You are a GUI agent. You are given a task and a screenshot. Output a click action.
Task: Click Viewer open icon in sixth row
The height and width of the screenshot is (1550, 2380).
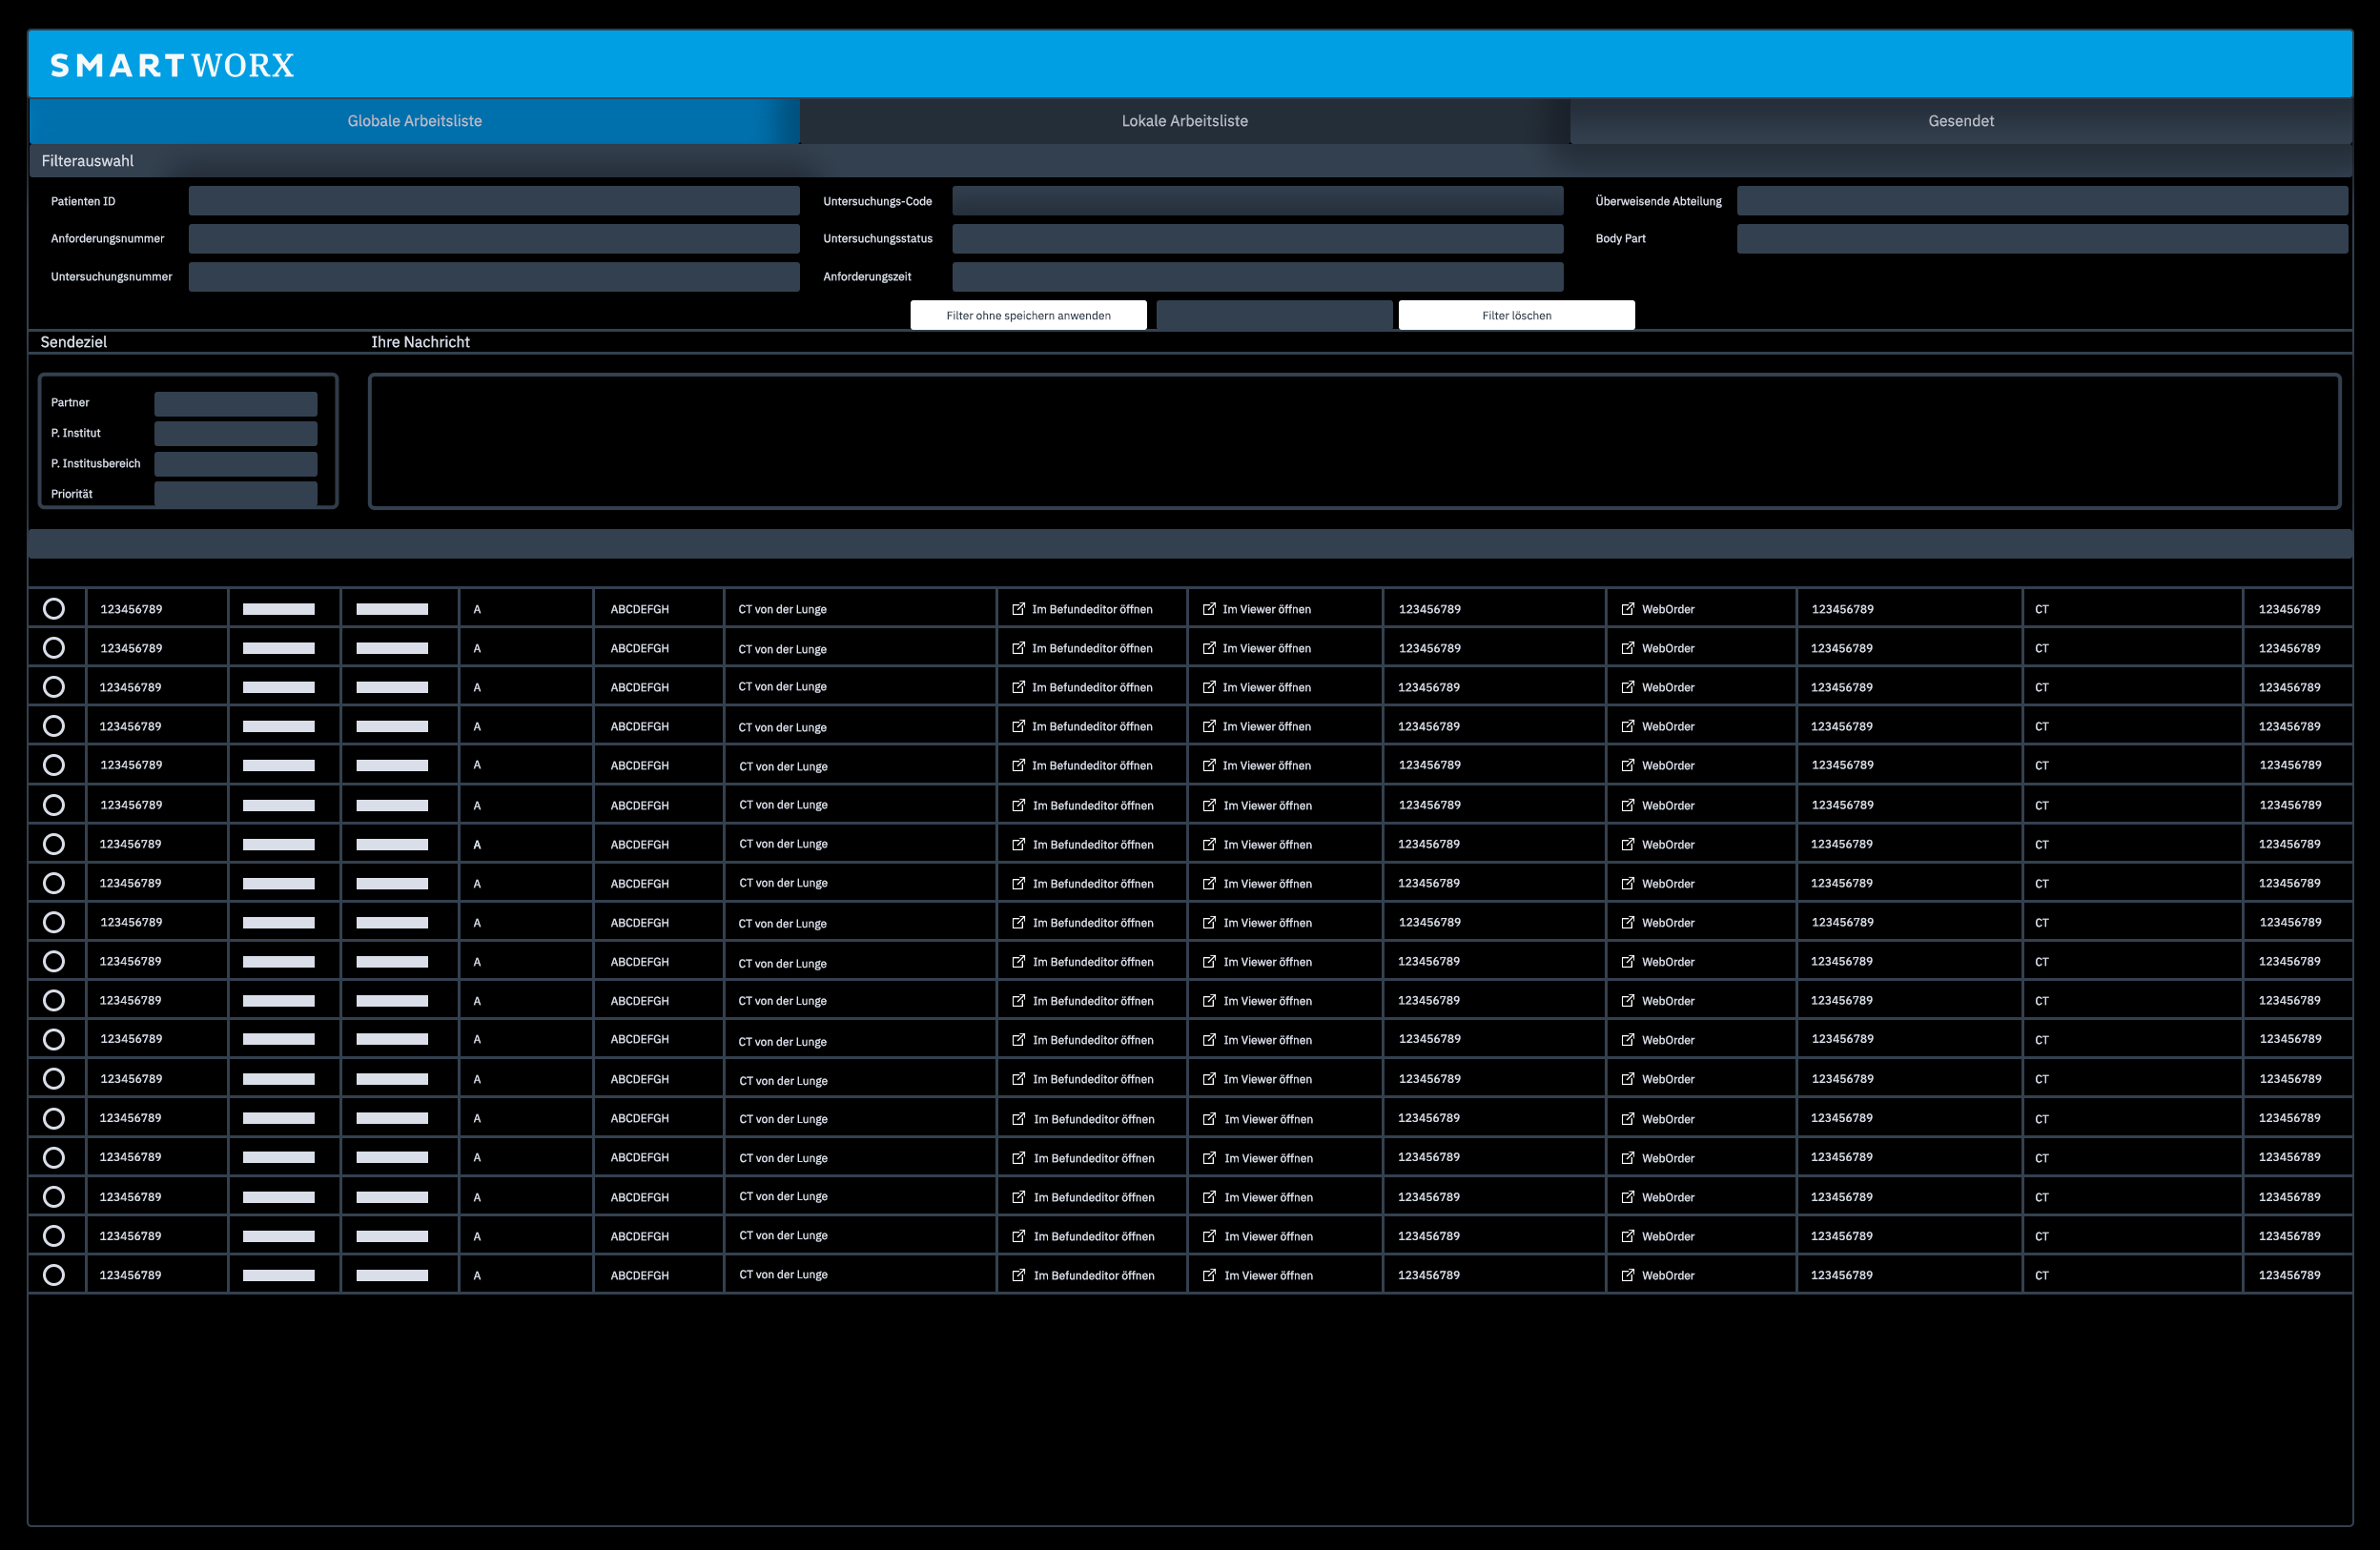click(x=1209, y=804)
